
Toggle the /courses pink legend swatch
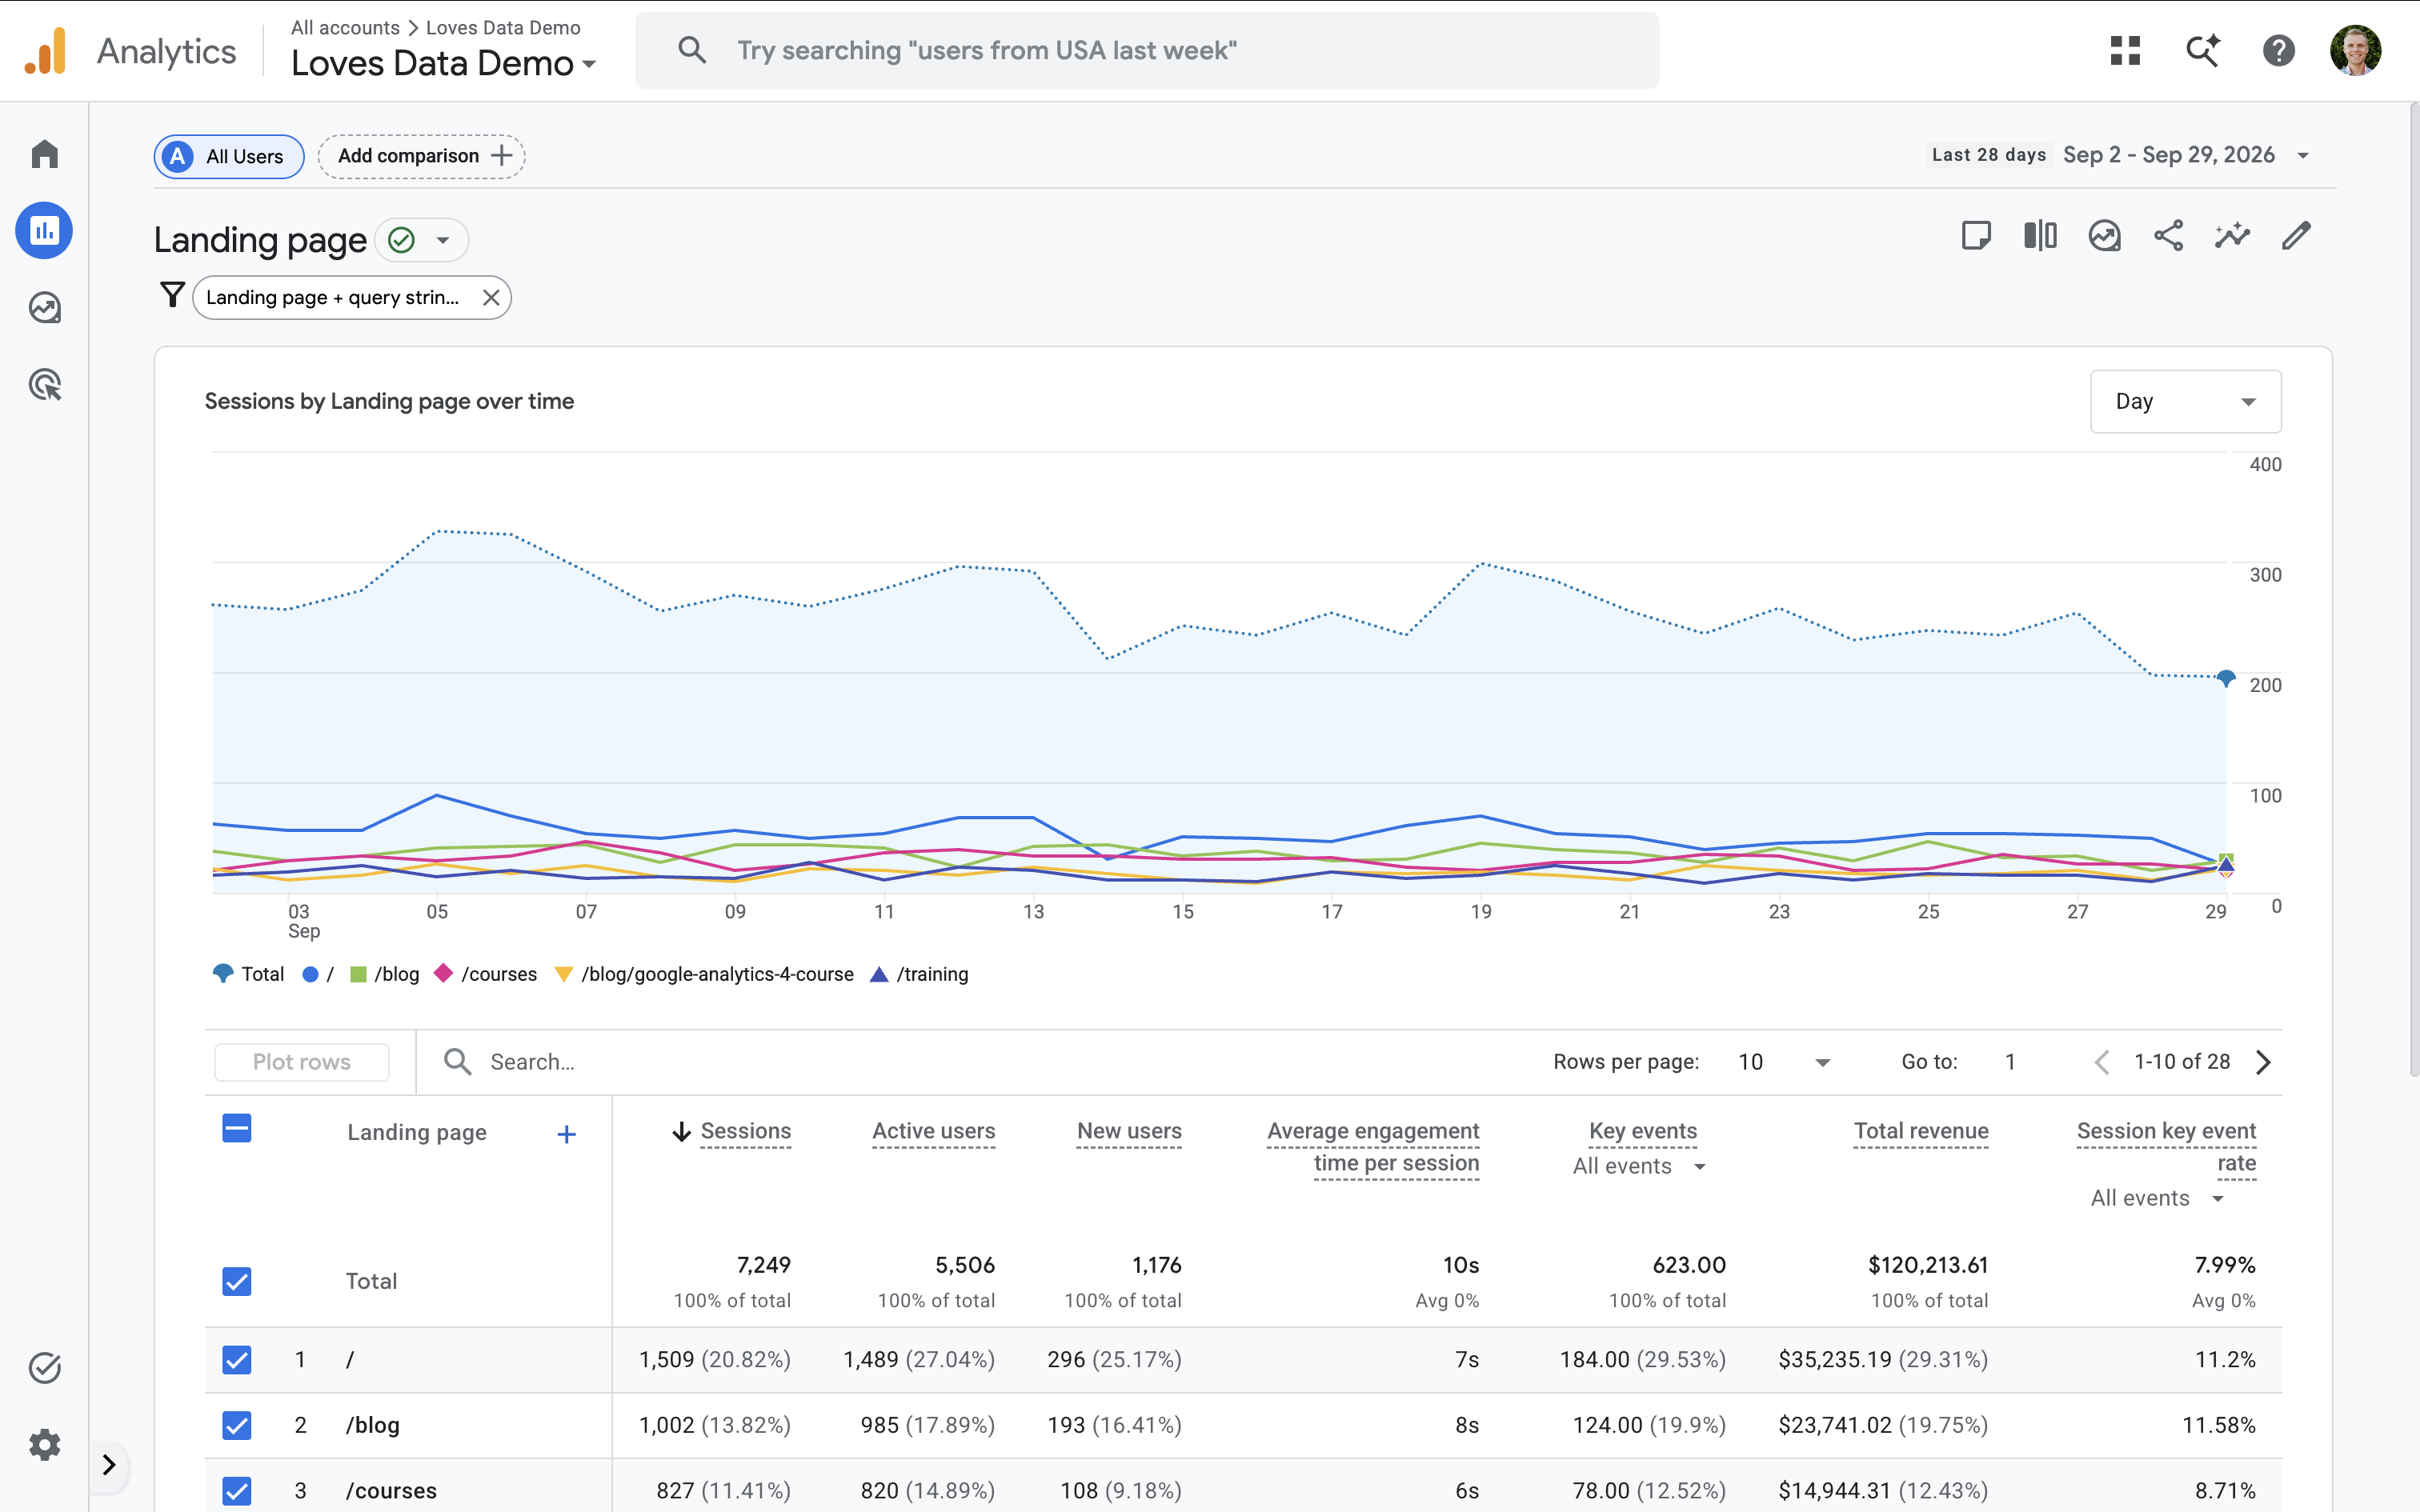(x=443, y=973)
